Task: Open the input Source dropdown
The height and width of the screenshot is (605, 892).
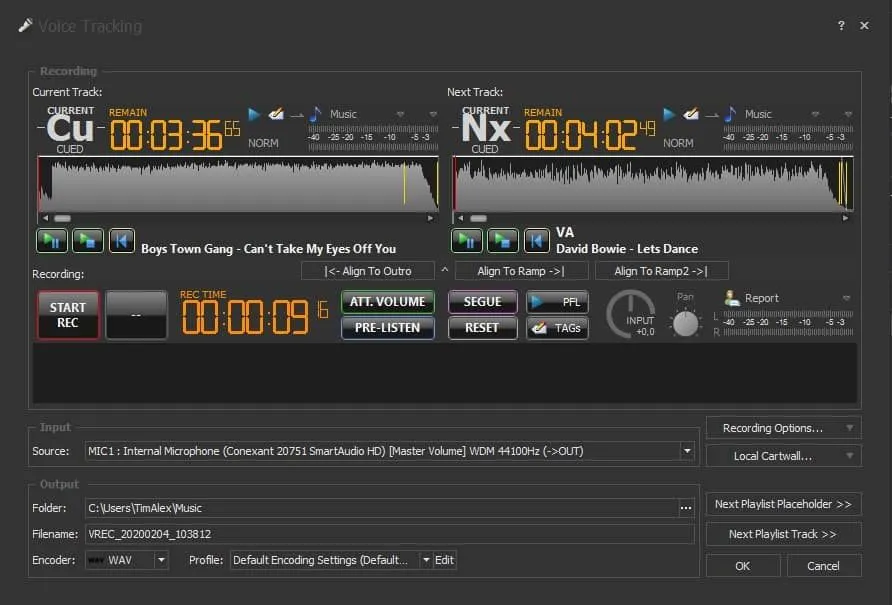Action: pos(687,451)
